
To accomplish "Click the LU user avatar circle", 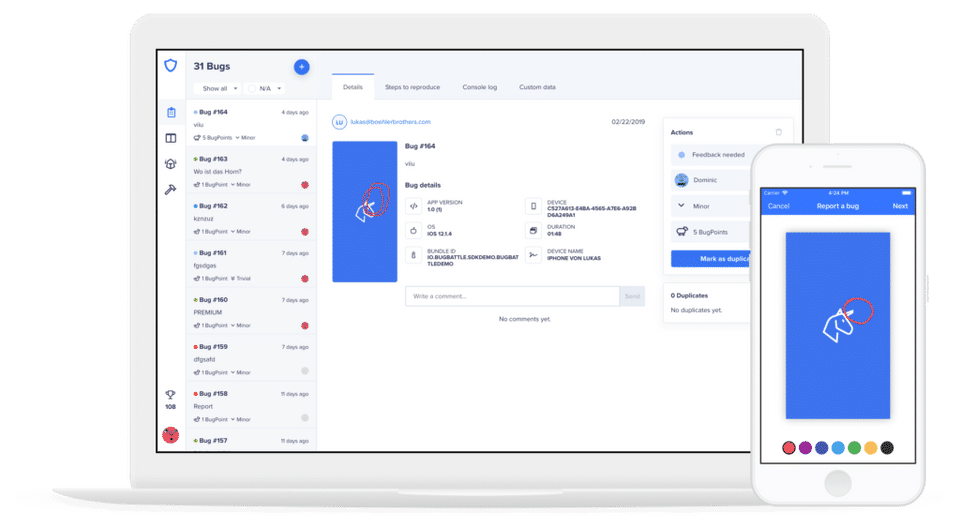I will pos(339,122).
